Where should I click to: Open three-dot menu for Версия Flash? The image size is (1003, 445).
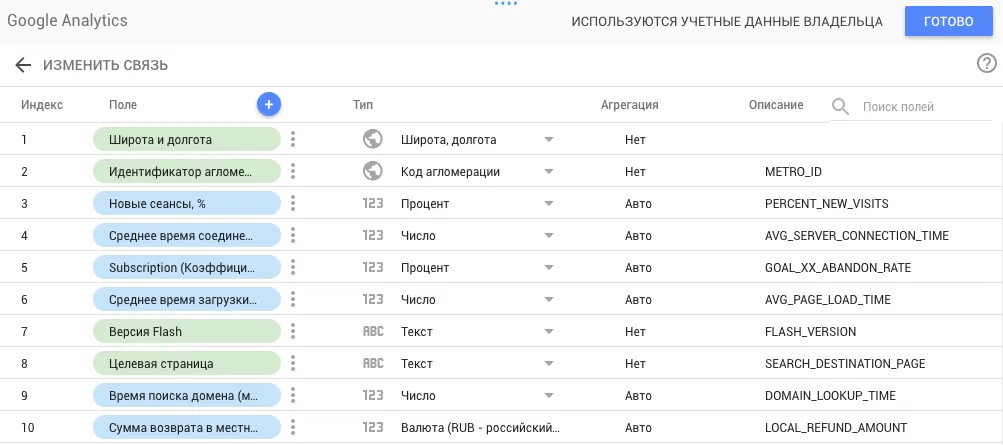click(x=293, y=331)
